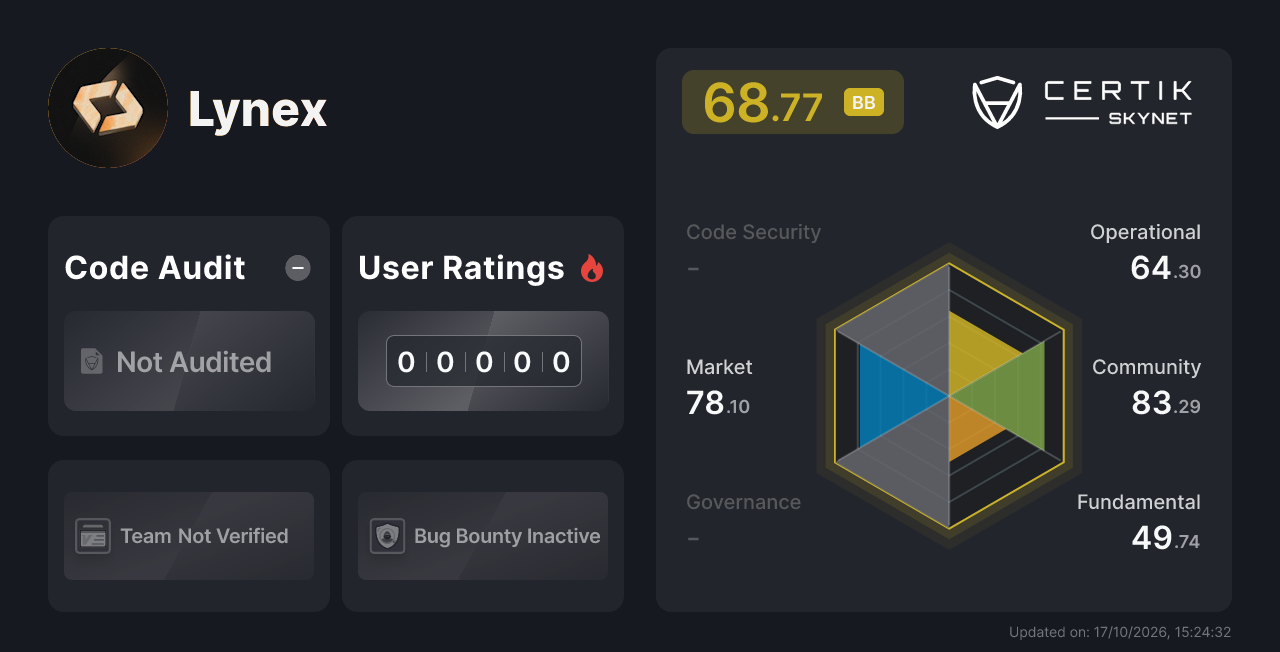Click the Operational label

(1145, 232)
